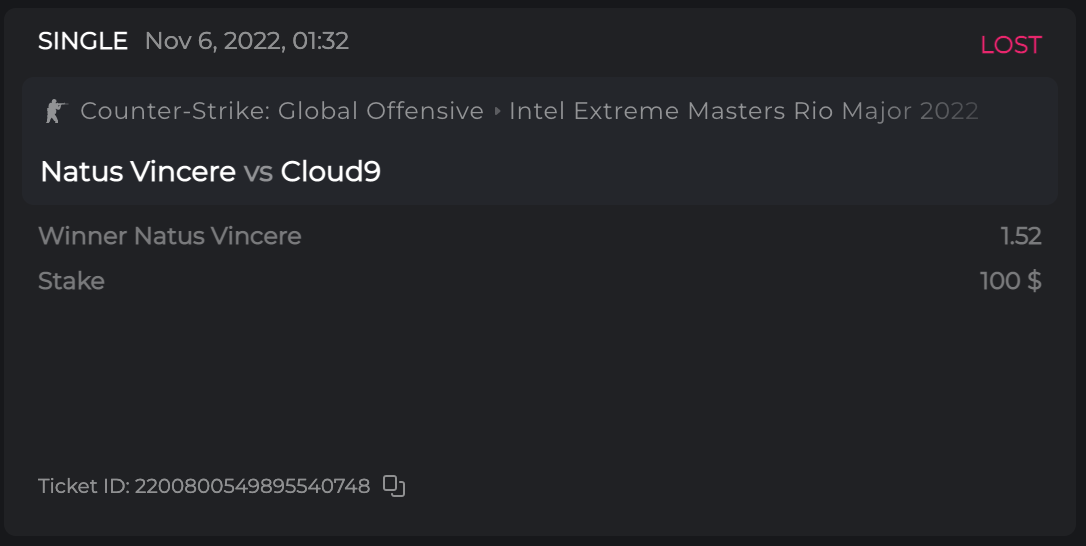
Task: Copy the ticket ID with the copy icon
Action: 394,487
